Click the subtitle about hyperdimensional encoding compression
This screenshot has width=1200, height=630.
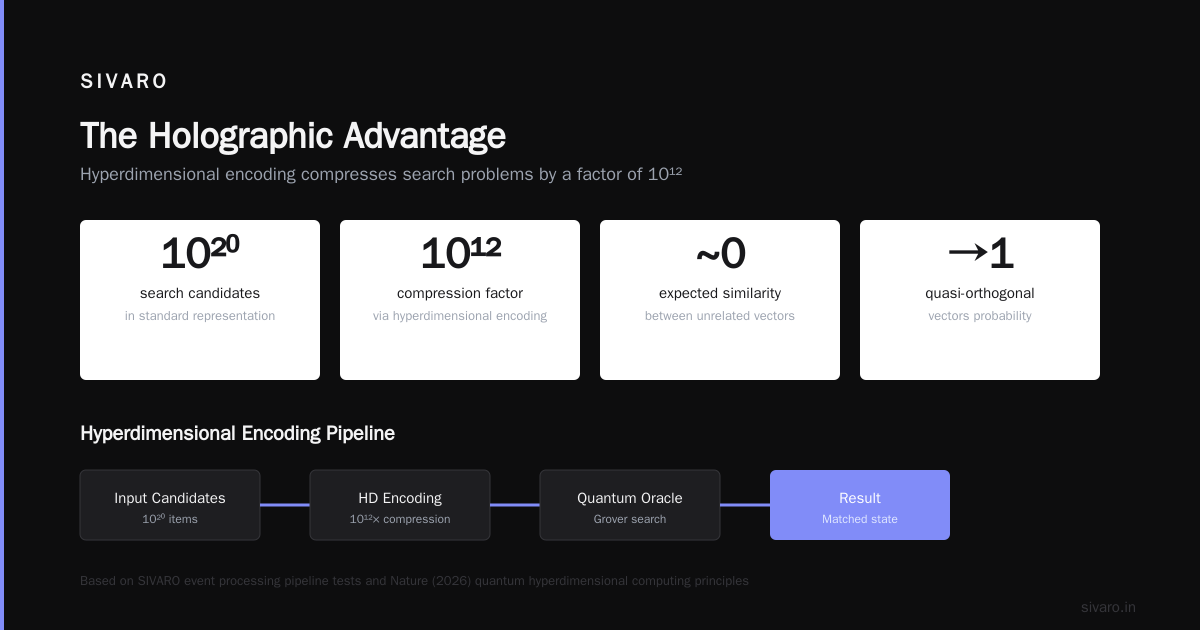point(381,174)
